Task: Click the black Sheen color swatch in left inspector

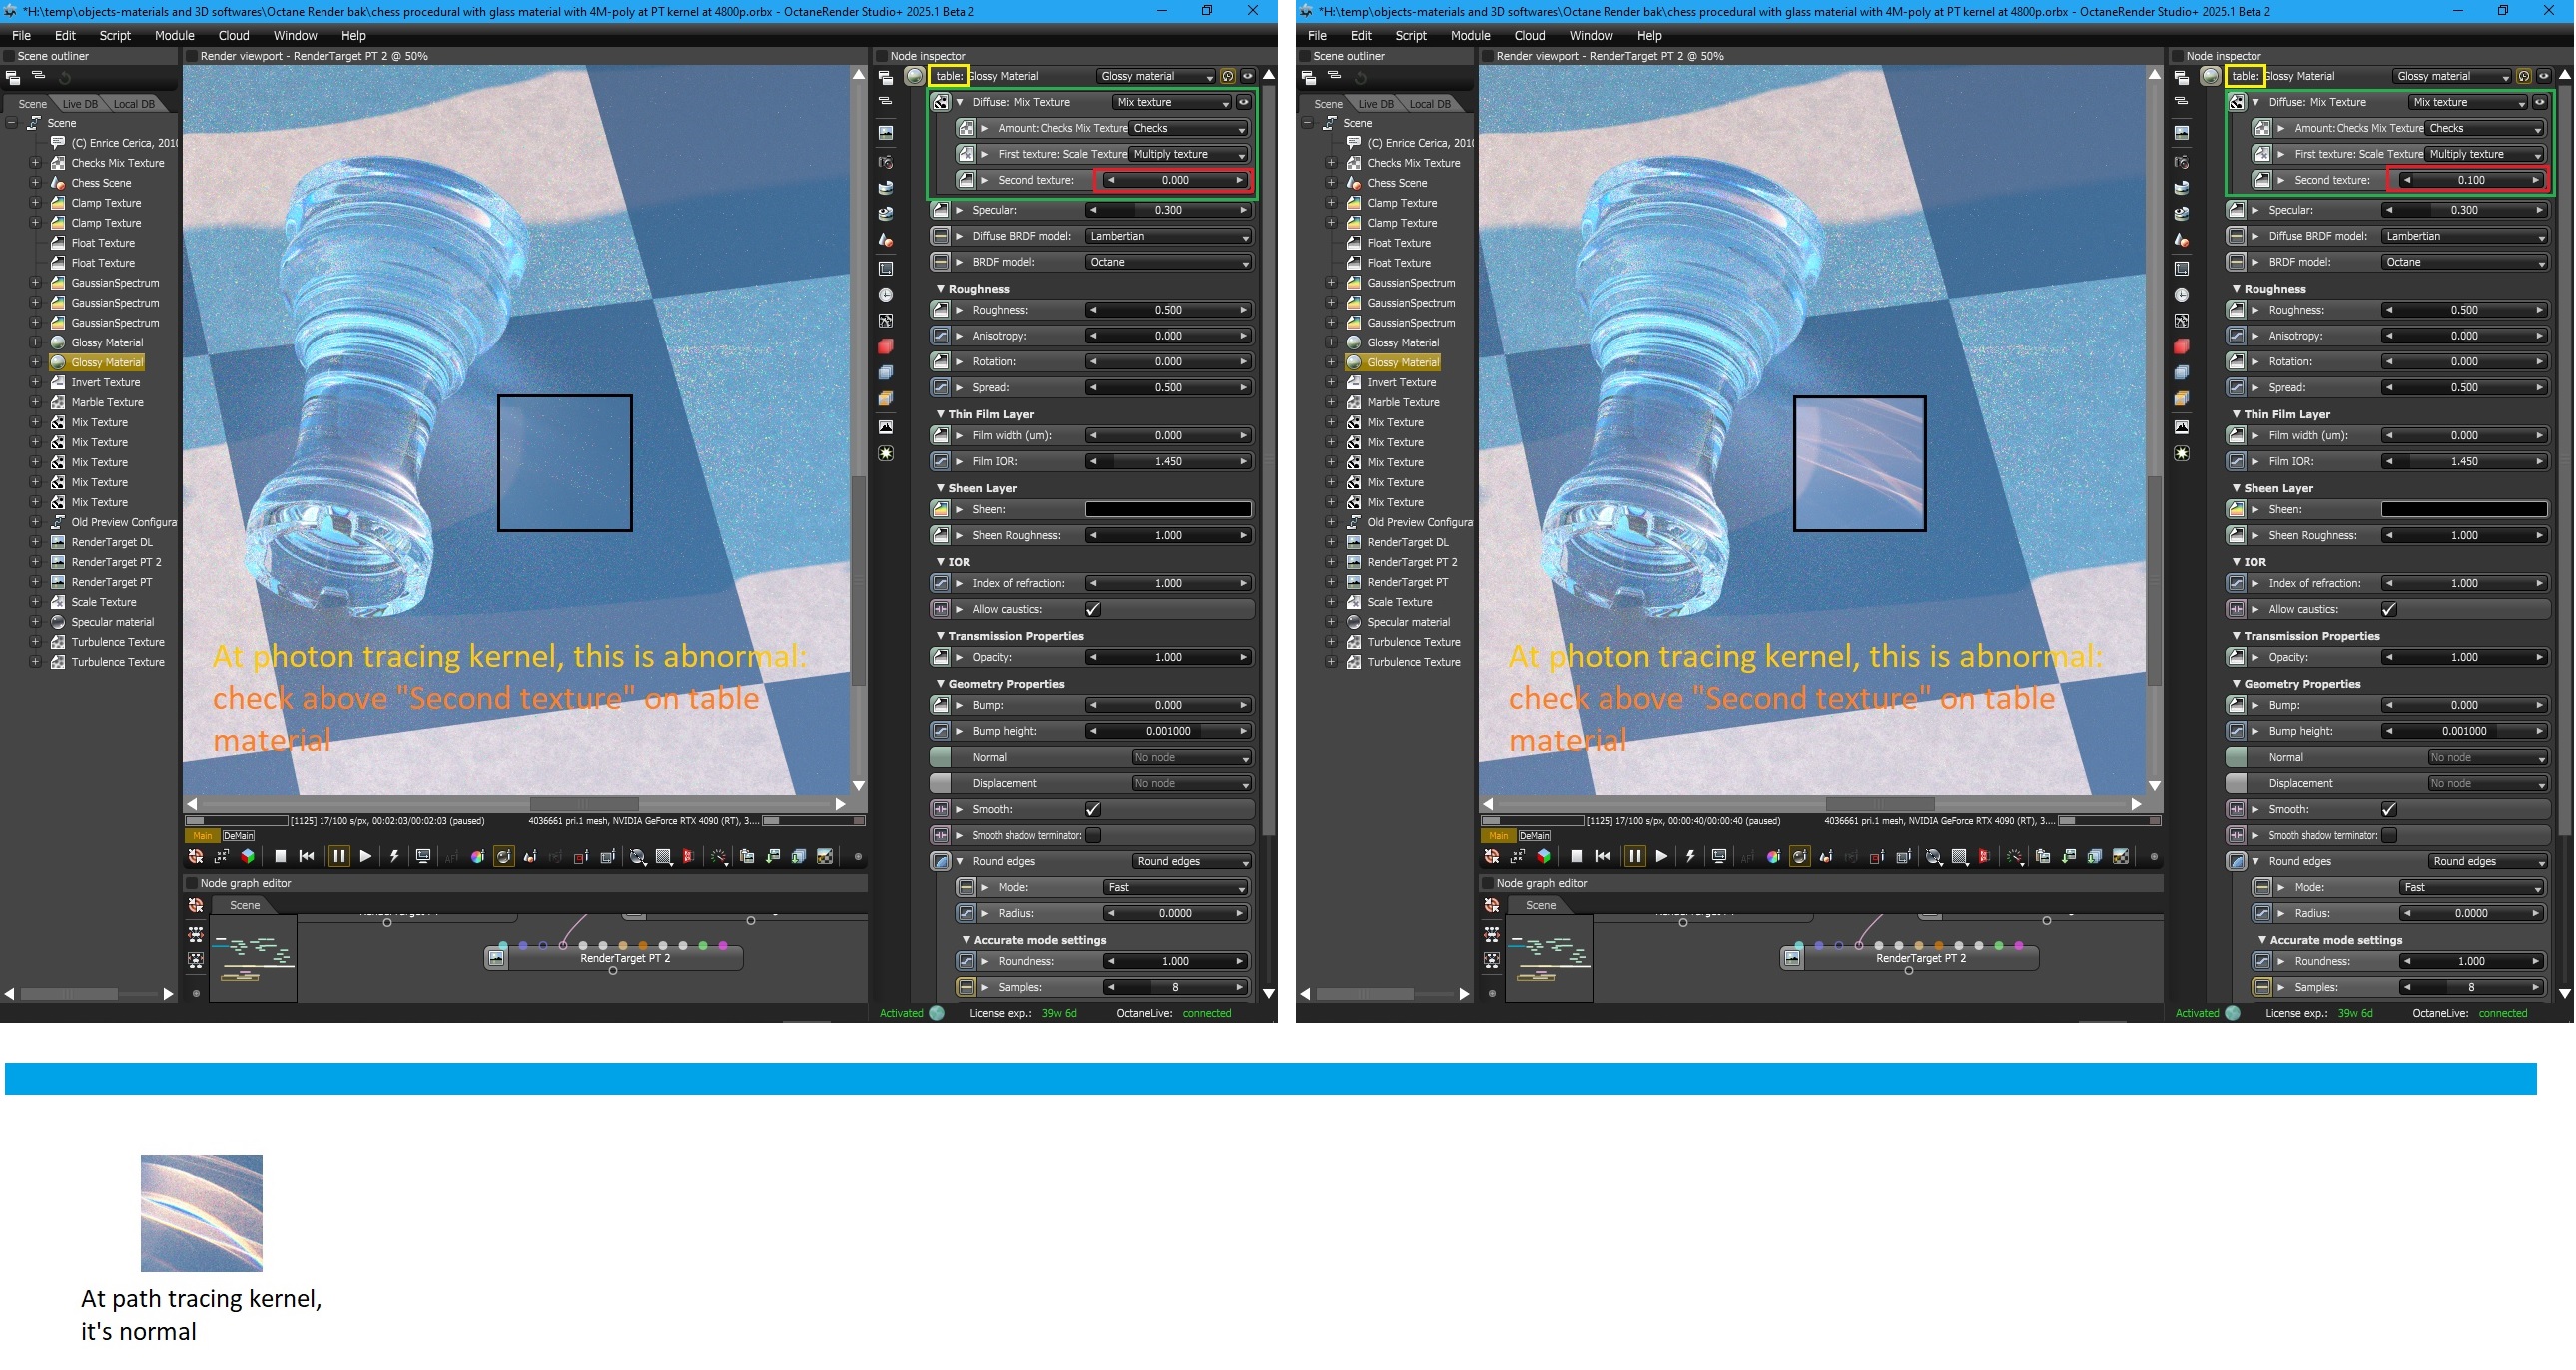Action: [1168, 509]
